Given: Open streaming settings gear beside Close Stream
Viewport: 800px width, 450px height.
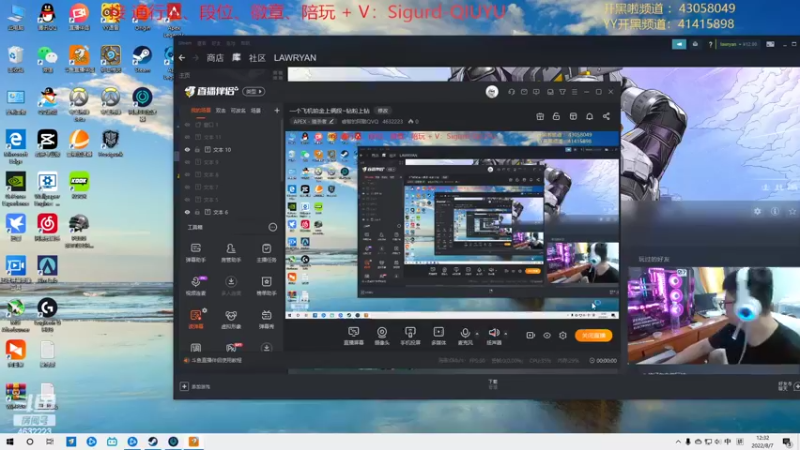Looking at the screenshot, I should pyautogui.click(x=563, y=335).
